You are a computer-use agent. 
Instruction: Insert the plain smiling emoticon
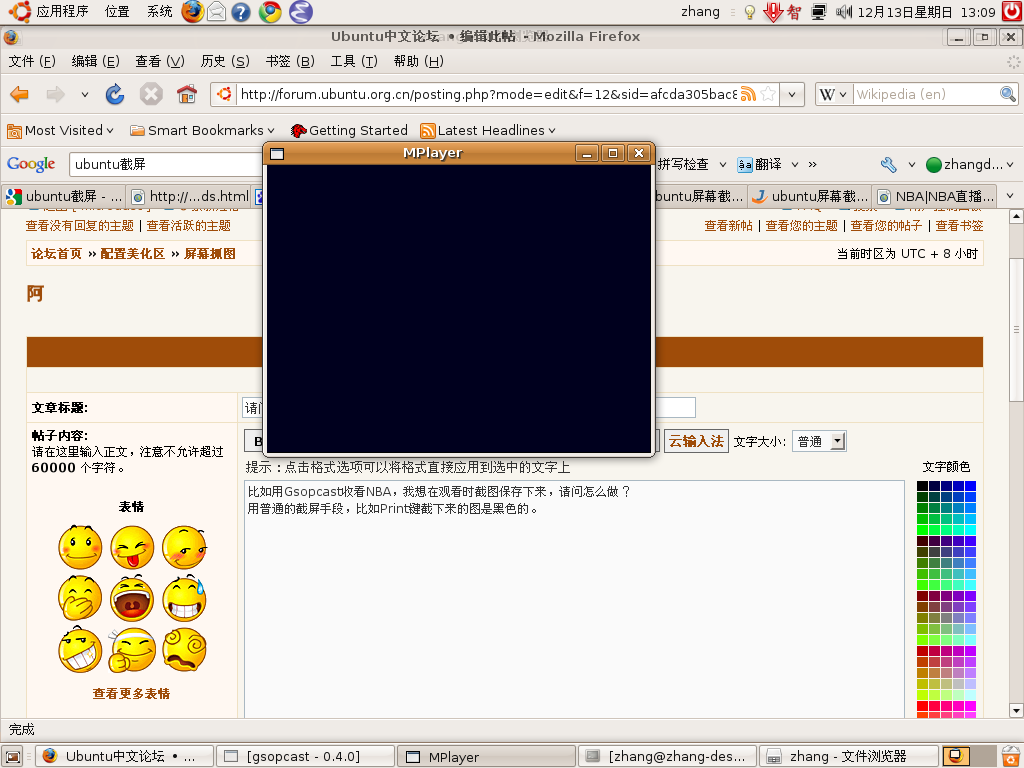(80, 547)
